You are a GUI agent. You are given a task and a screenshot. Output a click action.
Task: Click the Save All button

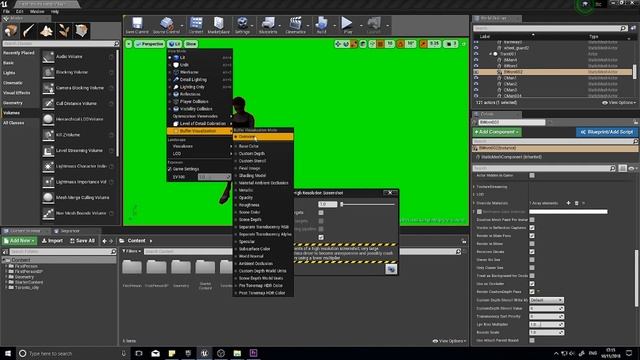coord(82,241)
